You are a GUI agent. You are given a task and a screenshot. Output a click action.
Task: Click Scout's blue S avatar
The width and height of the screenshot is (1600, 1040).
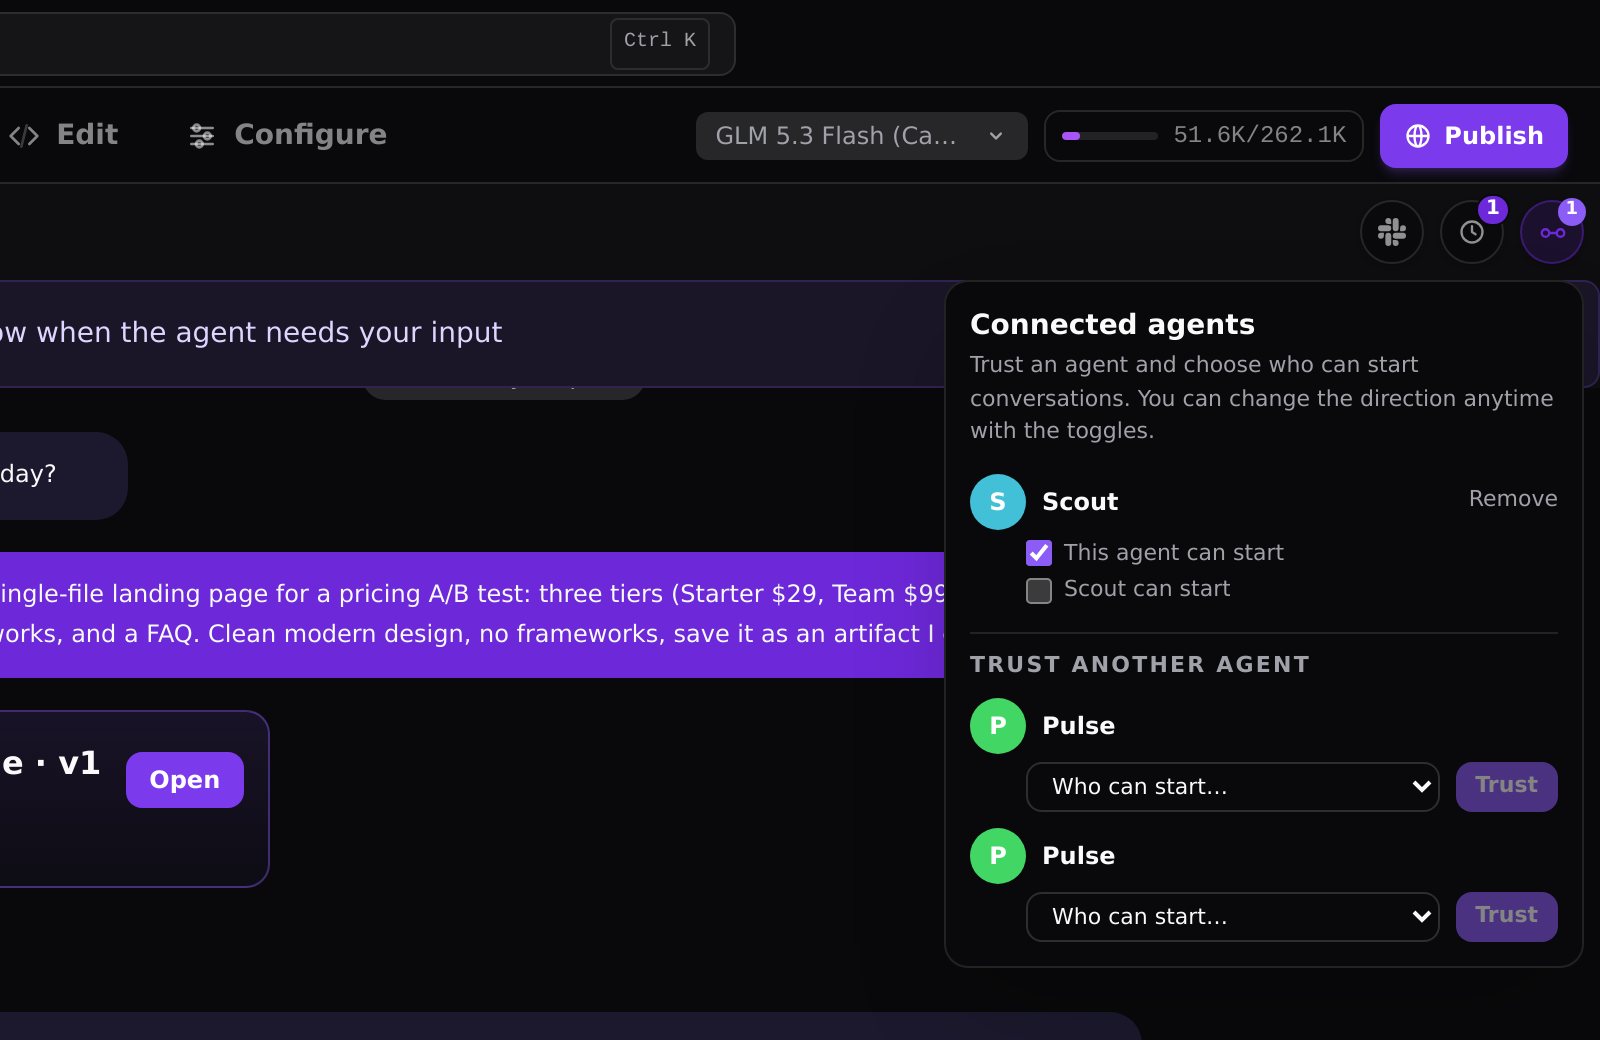click(997, 502)
